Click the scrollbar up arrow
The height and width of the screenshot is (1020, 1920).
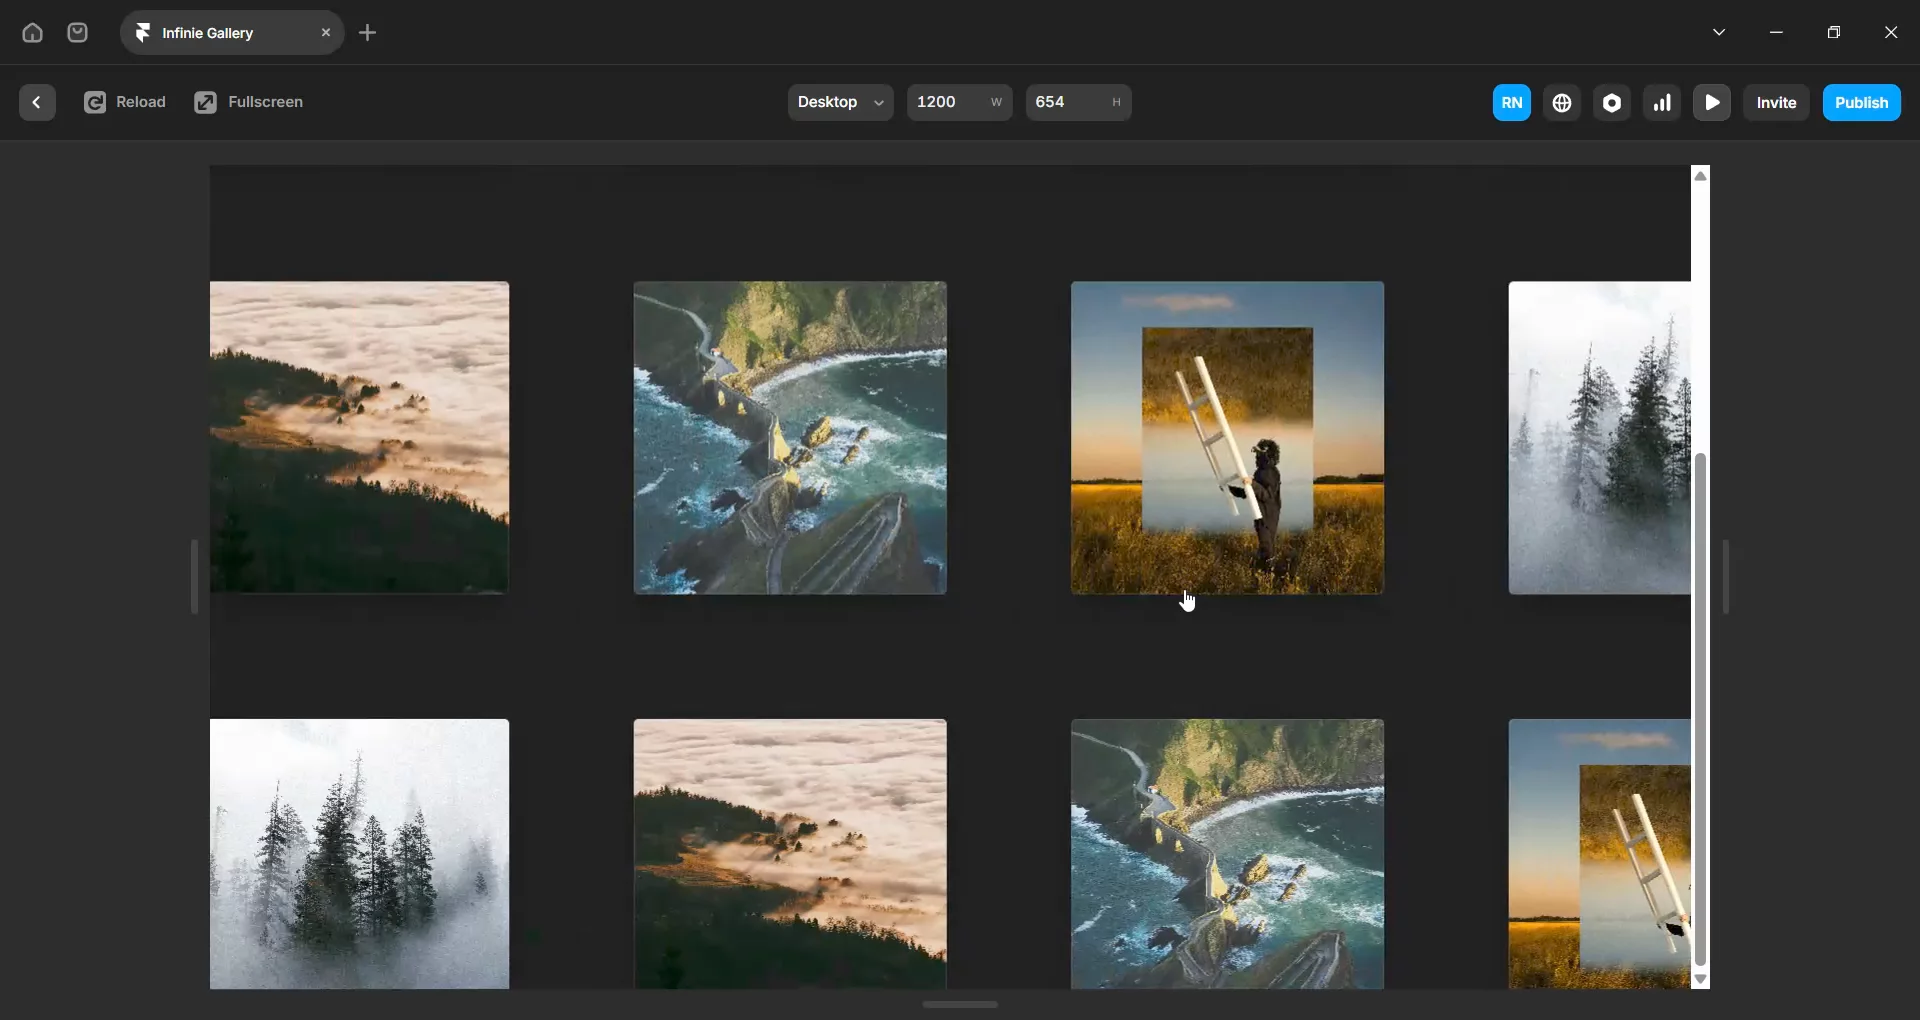[x=1701, y=176]
